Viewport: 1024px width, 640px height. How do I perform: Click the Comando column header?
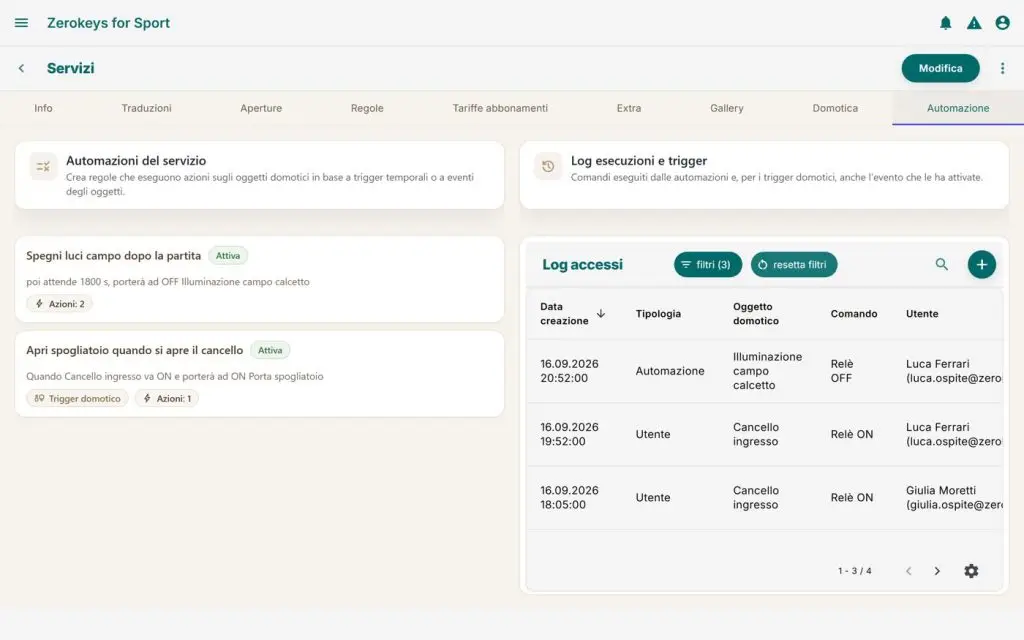point(854,313)
